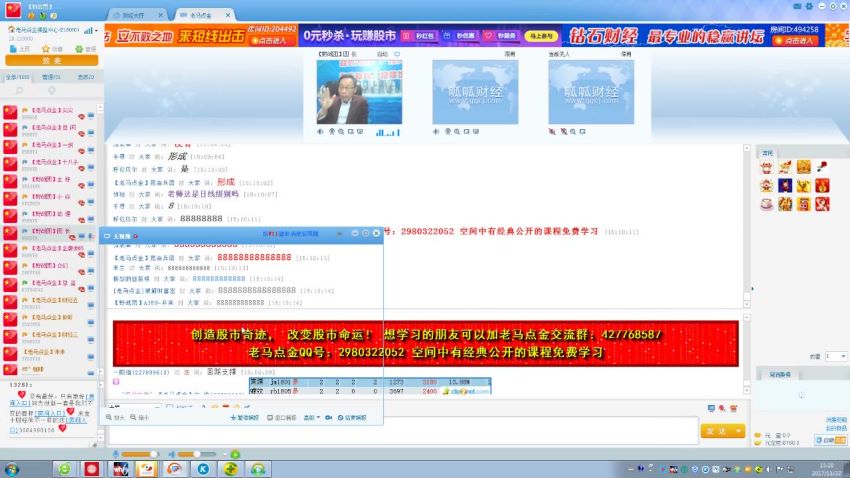Open the send button dropdown arrow

[x=738, y=431]
